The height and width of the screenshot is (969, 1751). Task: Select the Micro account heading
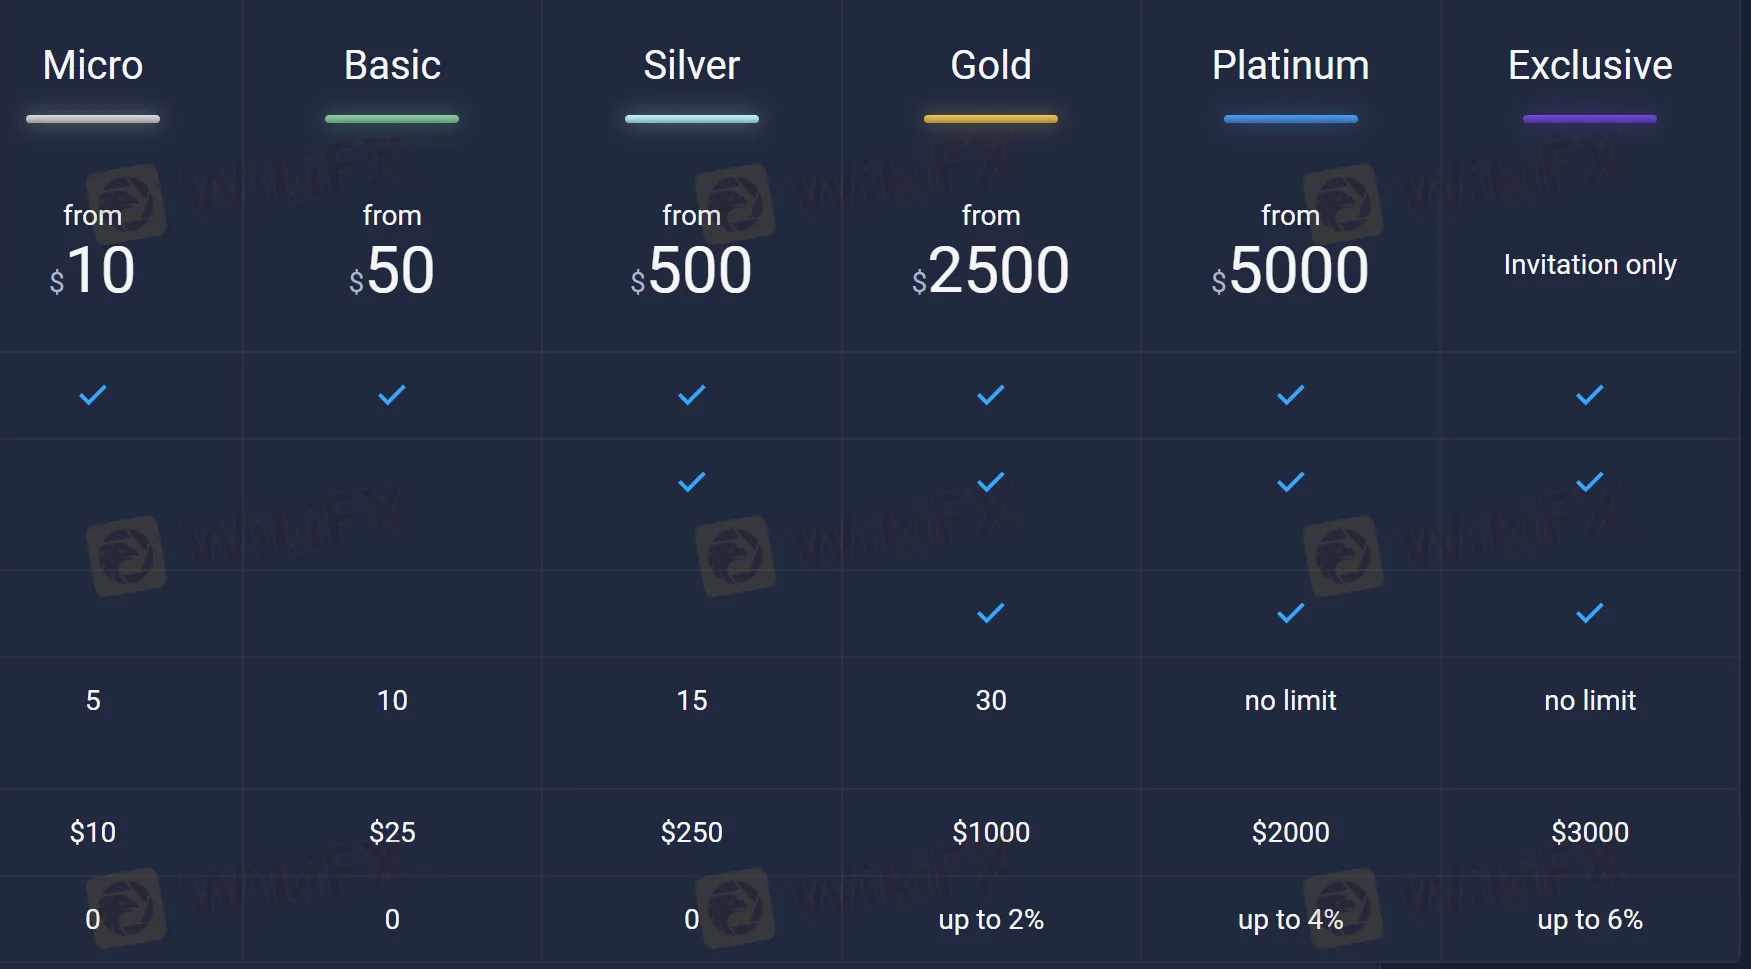[x=93, y=66]
